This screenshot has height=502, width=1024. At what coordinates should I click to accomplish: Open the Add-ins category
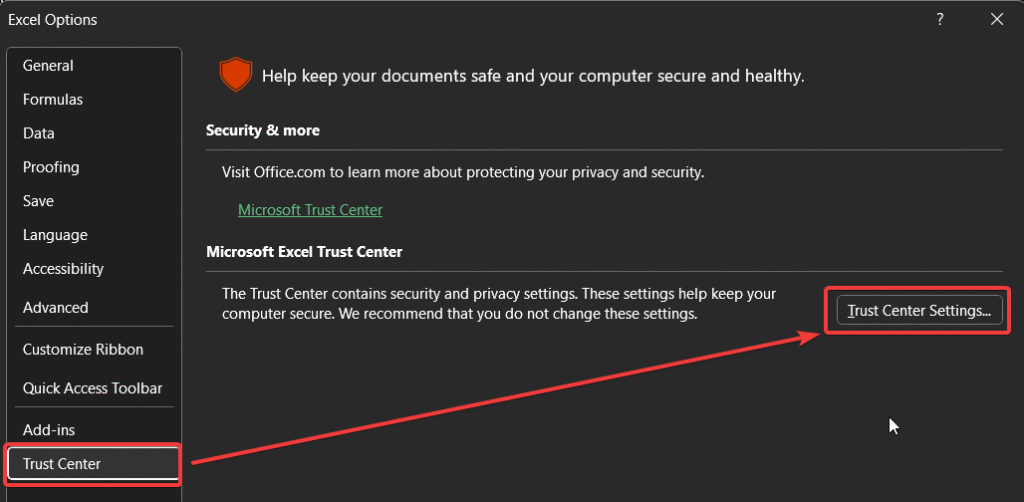pos(49,430)
